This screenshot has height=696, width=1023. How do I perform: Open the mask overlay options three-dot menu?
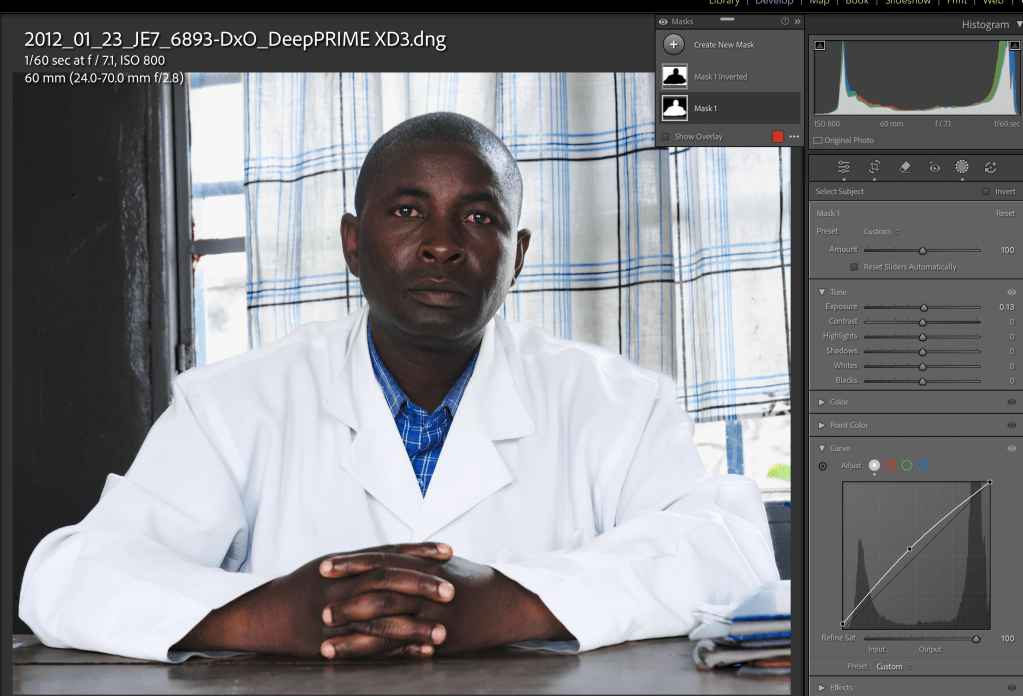pos(794,136)
